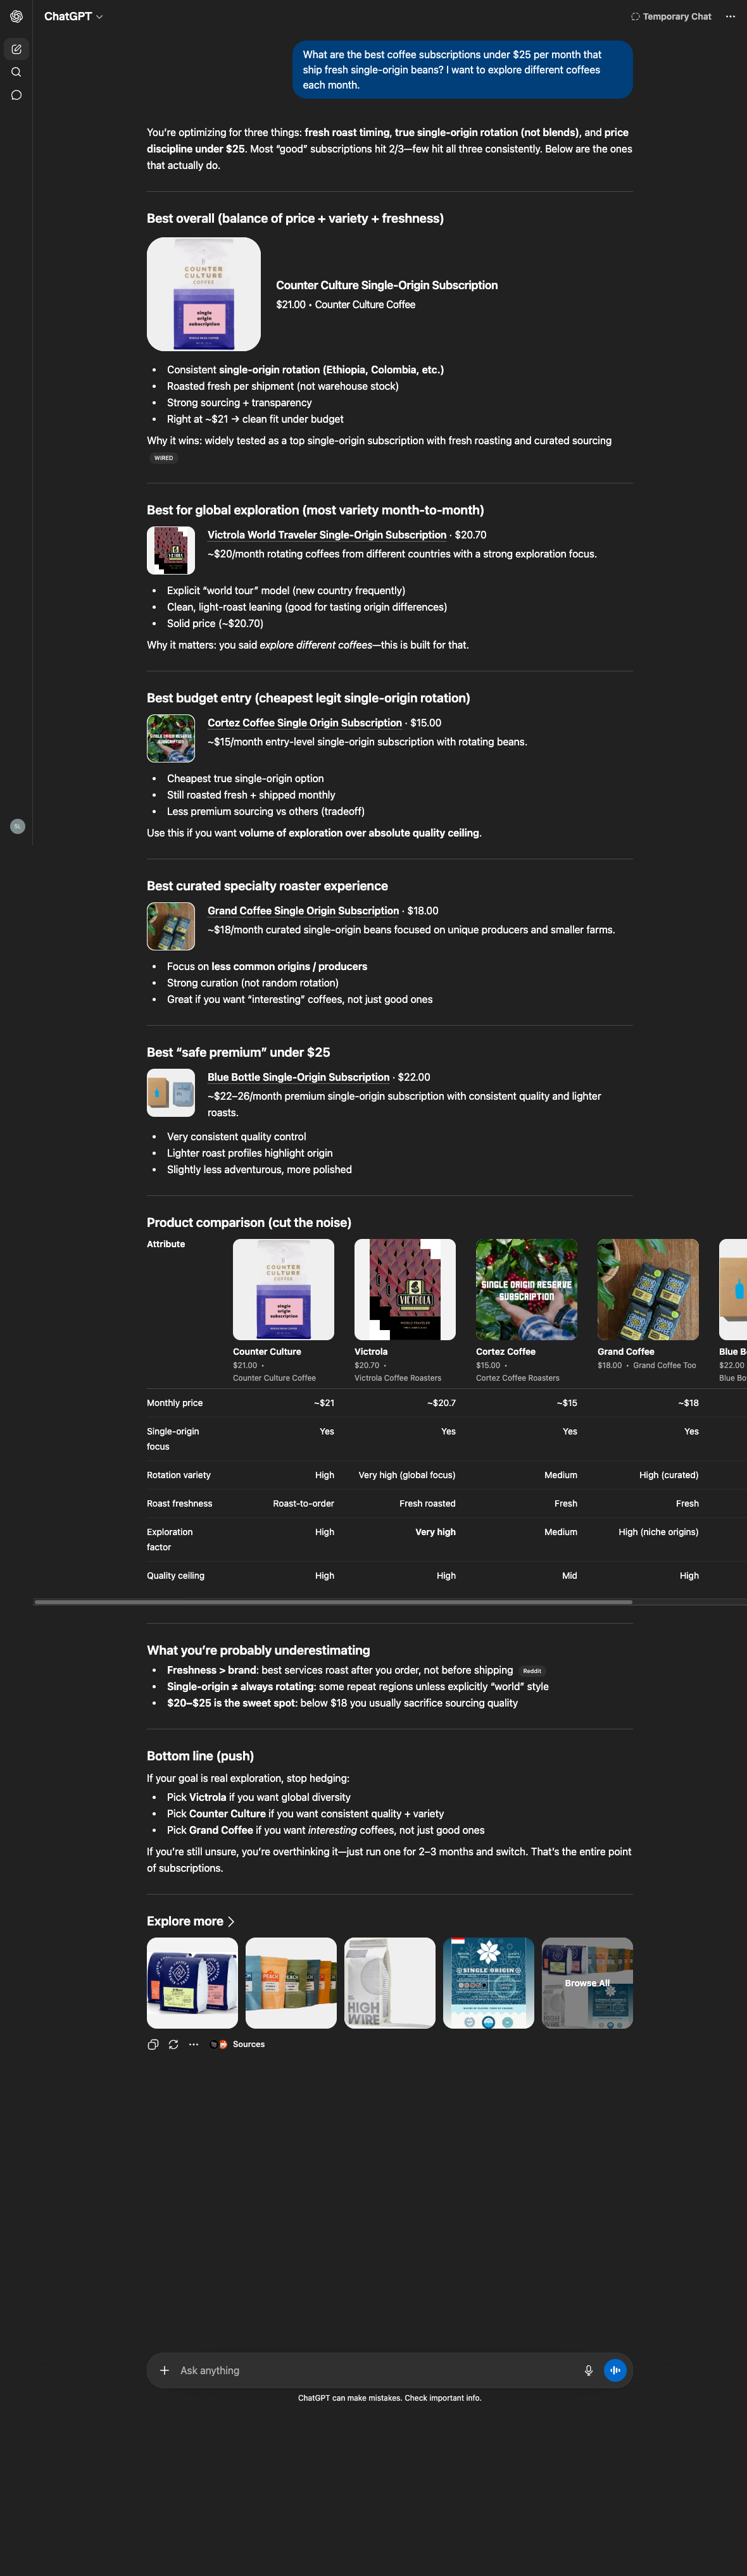Open Victrola World Traveler Single-Origin Subscription link
The height and width of the screenshot is (2576, 747).
click(327, 535)
